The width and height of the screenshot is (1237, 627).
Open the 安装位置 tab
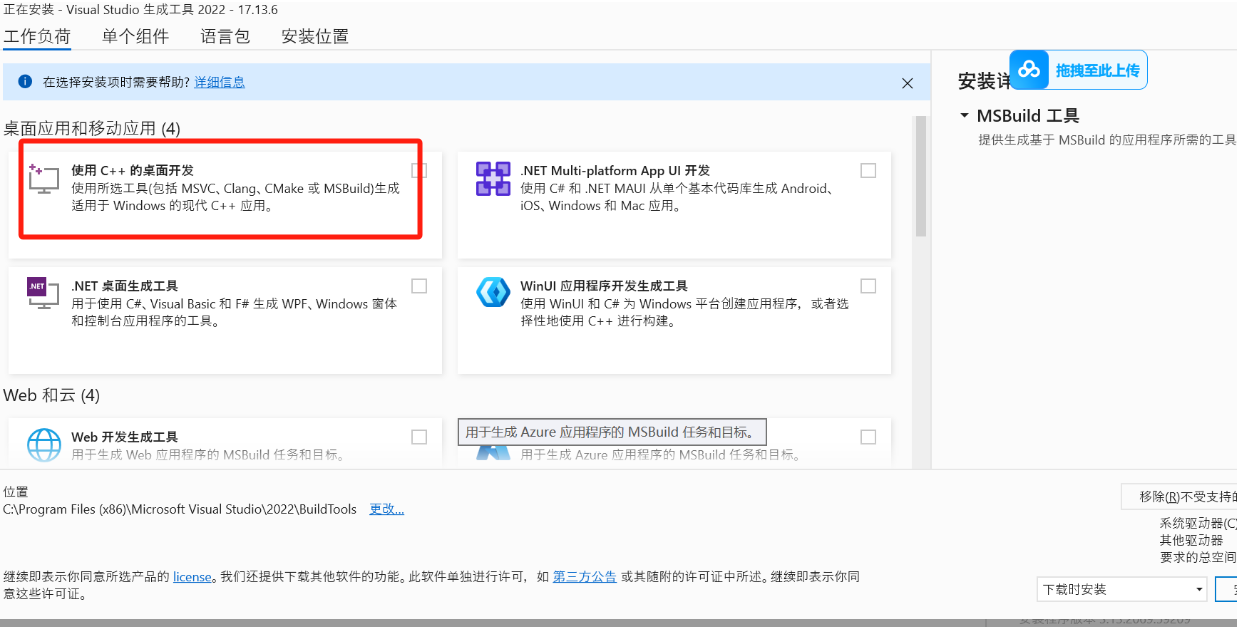tap(315, 36)
